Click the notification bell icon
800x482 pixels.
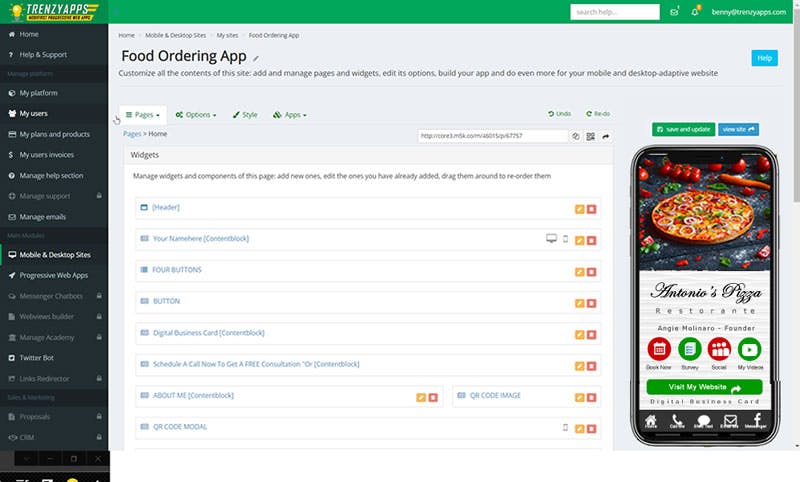tap(695, 12)
